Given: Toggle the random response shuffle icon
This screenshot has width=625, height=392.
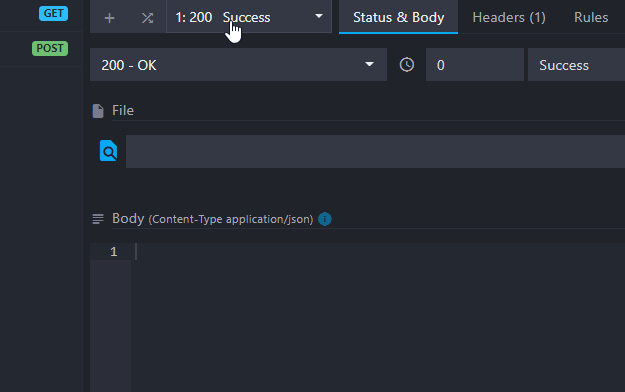Looking at the screenshot, I should click(x=147, y=18).
